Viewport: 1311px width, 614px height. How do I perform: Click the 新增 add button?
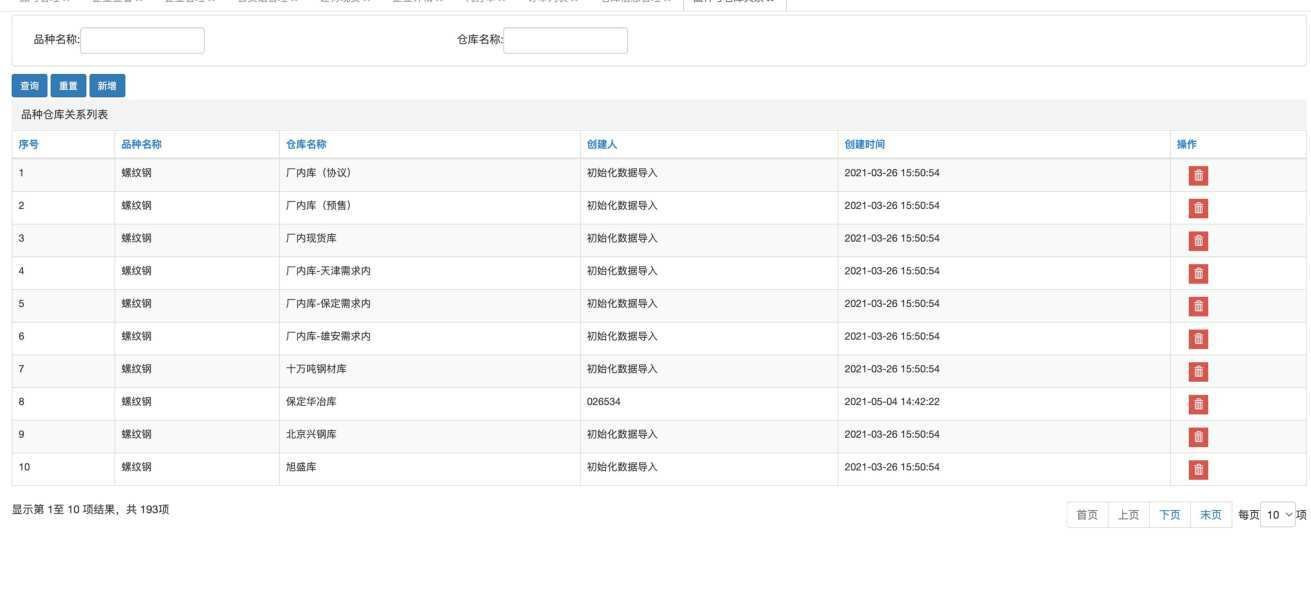pos(107,86)
